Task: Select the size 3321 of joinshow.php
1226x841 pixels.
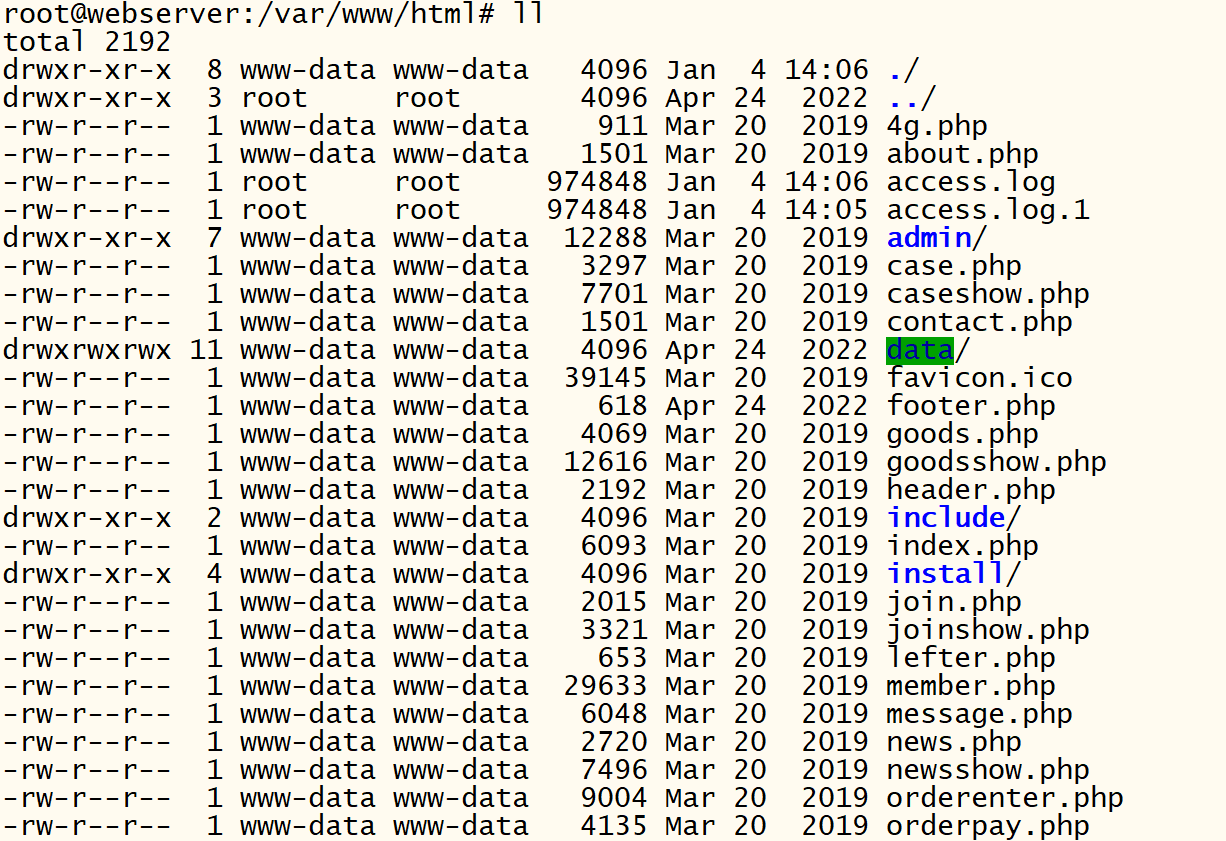Action: [x=614, y=630]
